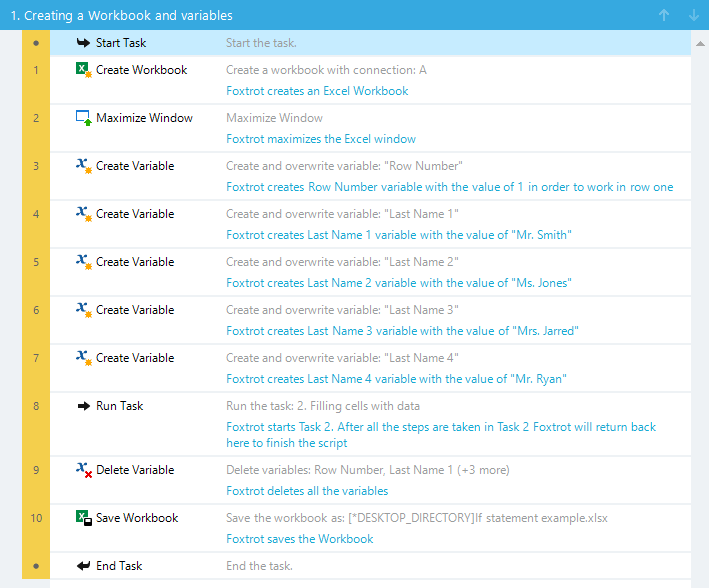Click comment with value "Mr. Ryan"
Viewport: 709px width, 588px height.
tap(396, 379)
